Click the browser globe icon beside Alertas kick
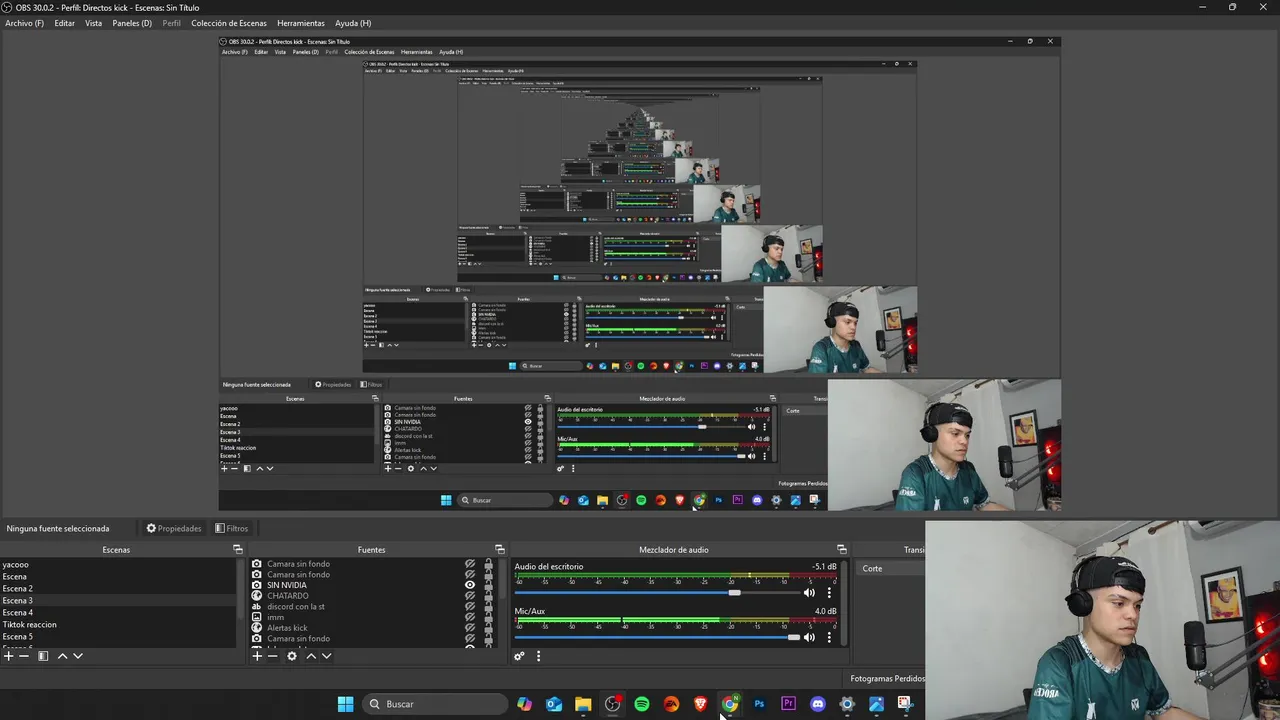Screen dimensions: 1280x720 [257, 628]
